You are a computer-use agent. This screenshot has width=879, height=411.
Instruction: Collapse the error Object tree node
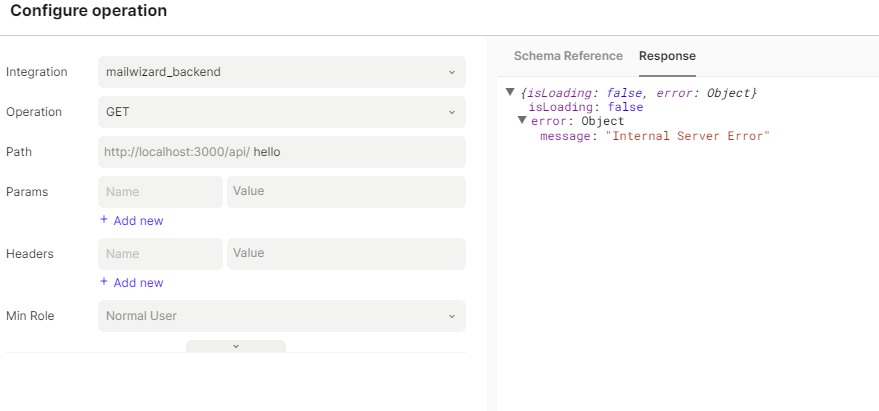pos(522,121)
